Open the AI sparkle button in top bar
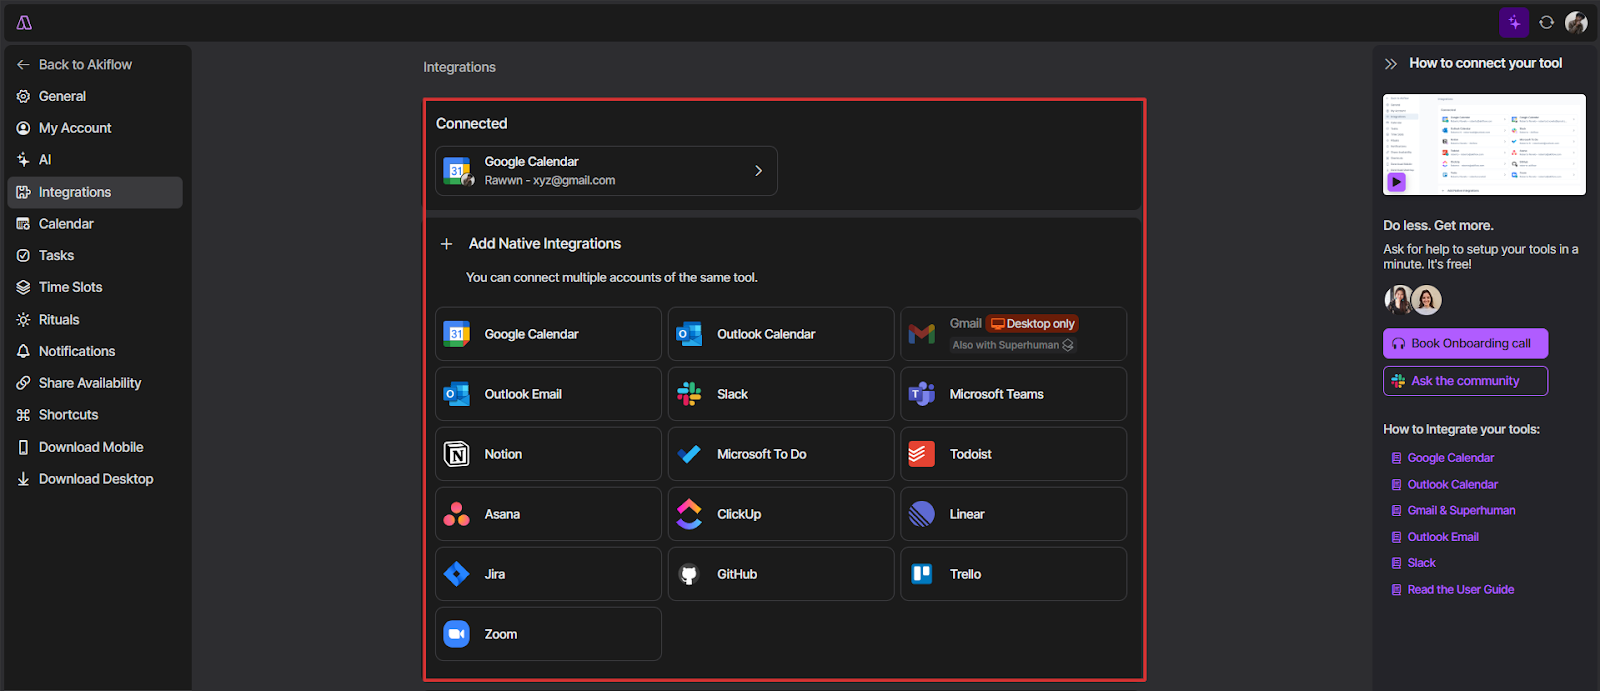 point(1514,22)
